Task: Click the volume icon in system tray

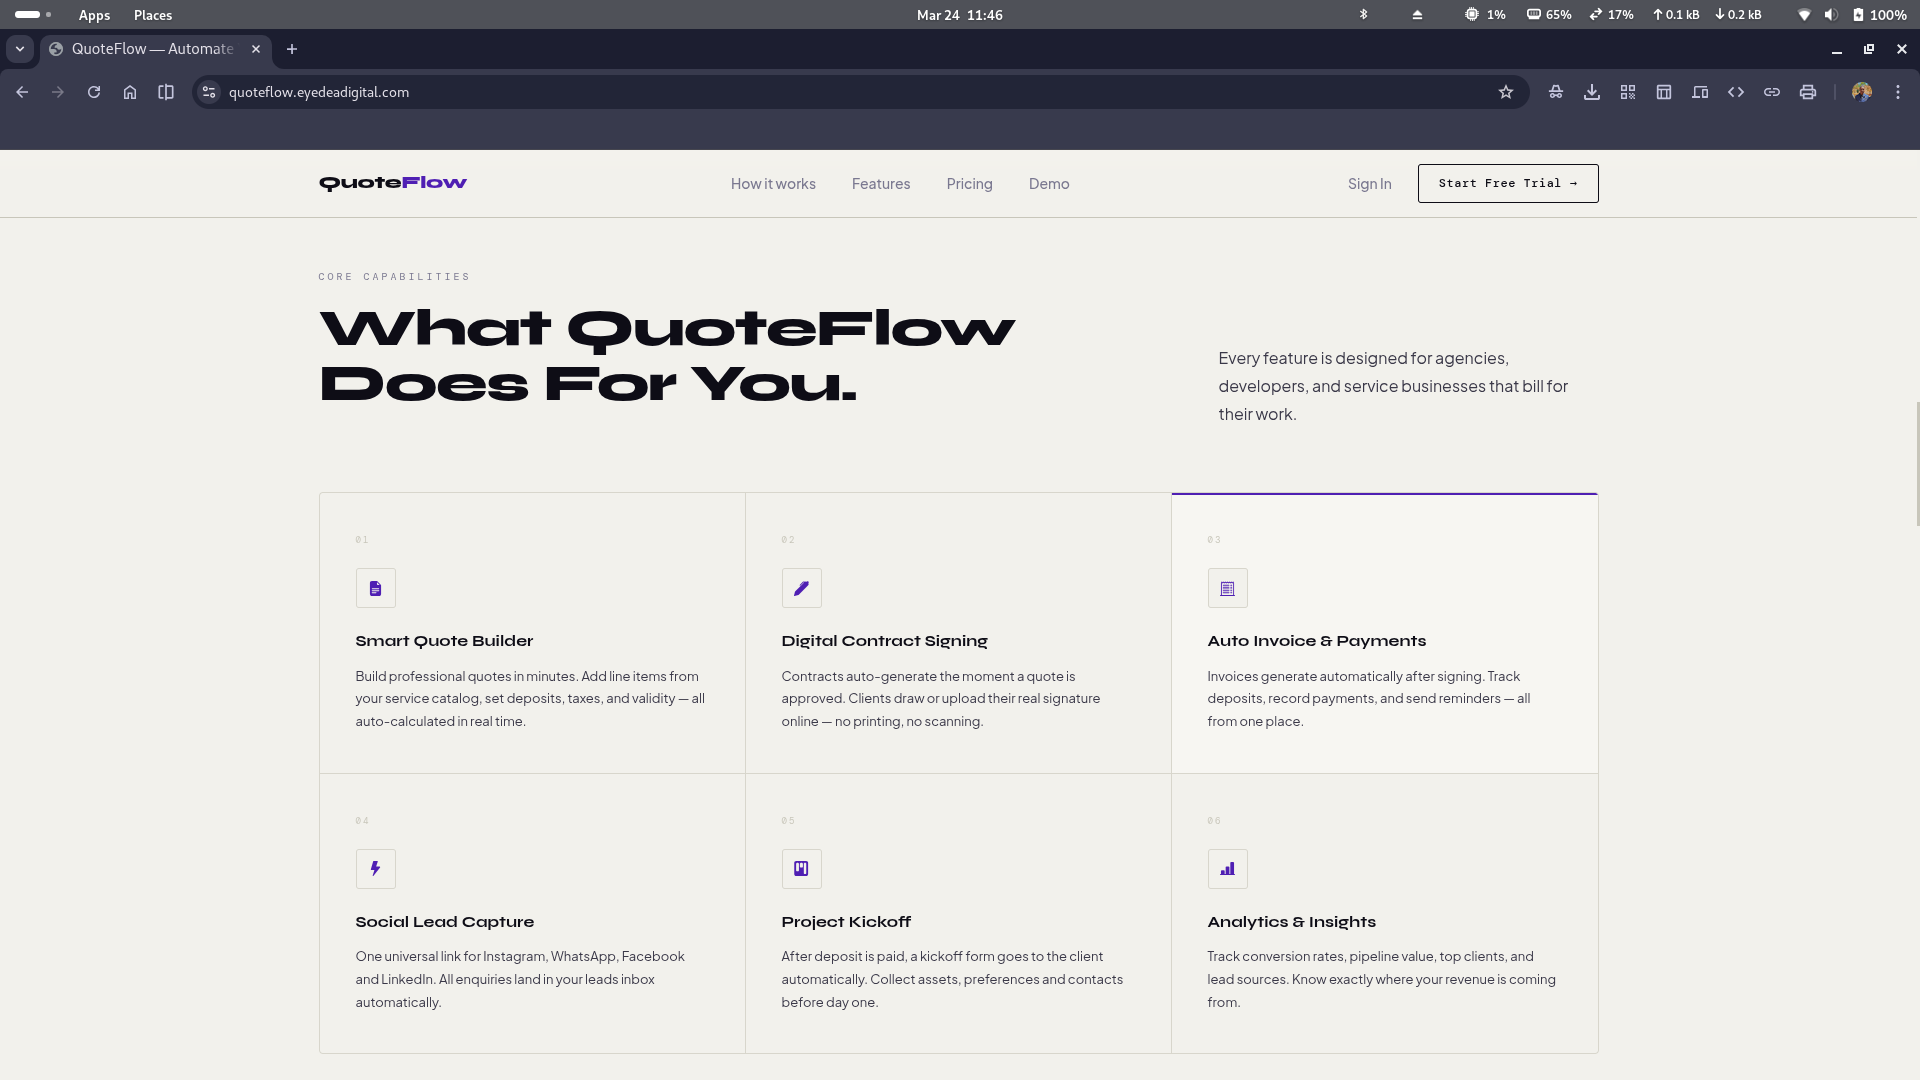Action: point(1831,15)
